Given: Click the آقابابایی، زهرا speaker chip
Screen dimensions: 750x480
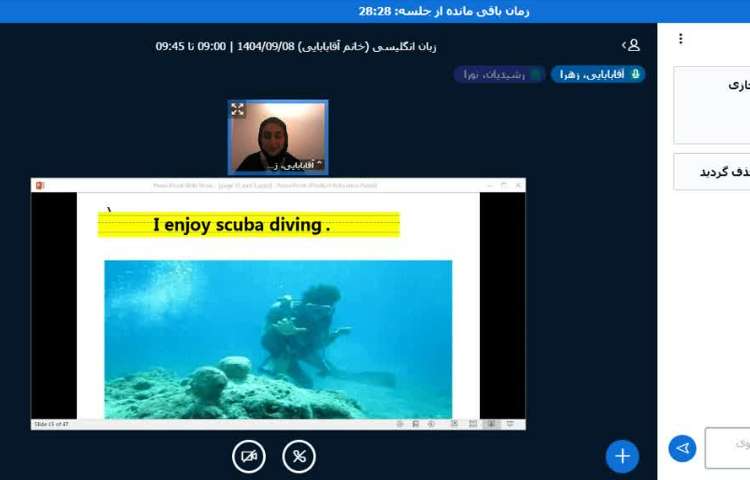Looking at the screenshot, I should [x=598, y=75].
